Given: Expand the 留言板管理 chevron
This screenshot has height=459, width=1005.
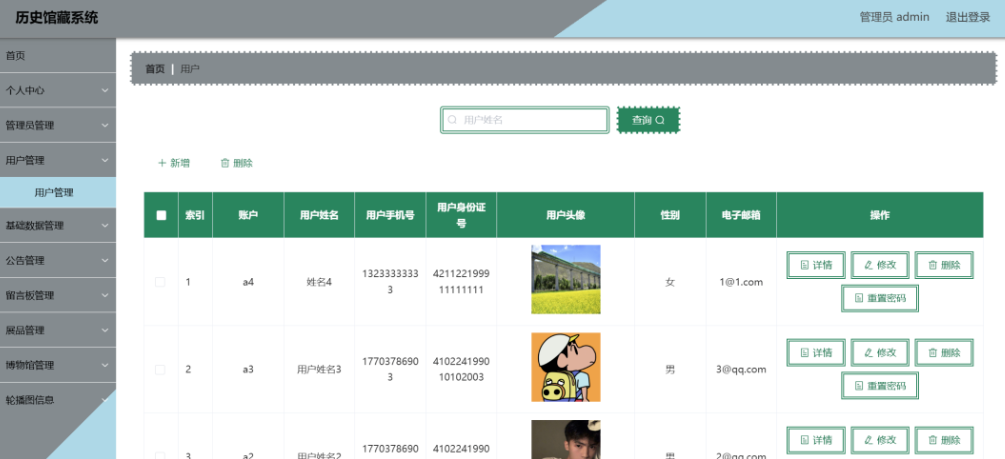Looking at the screenshot, I should [105, 296].
